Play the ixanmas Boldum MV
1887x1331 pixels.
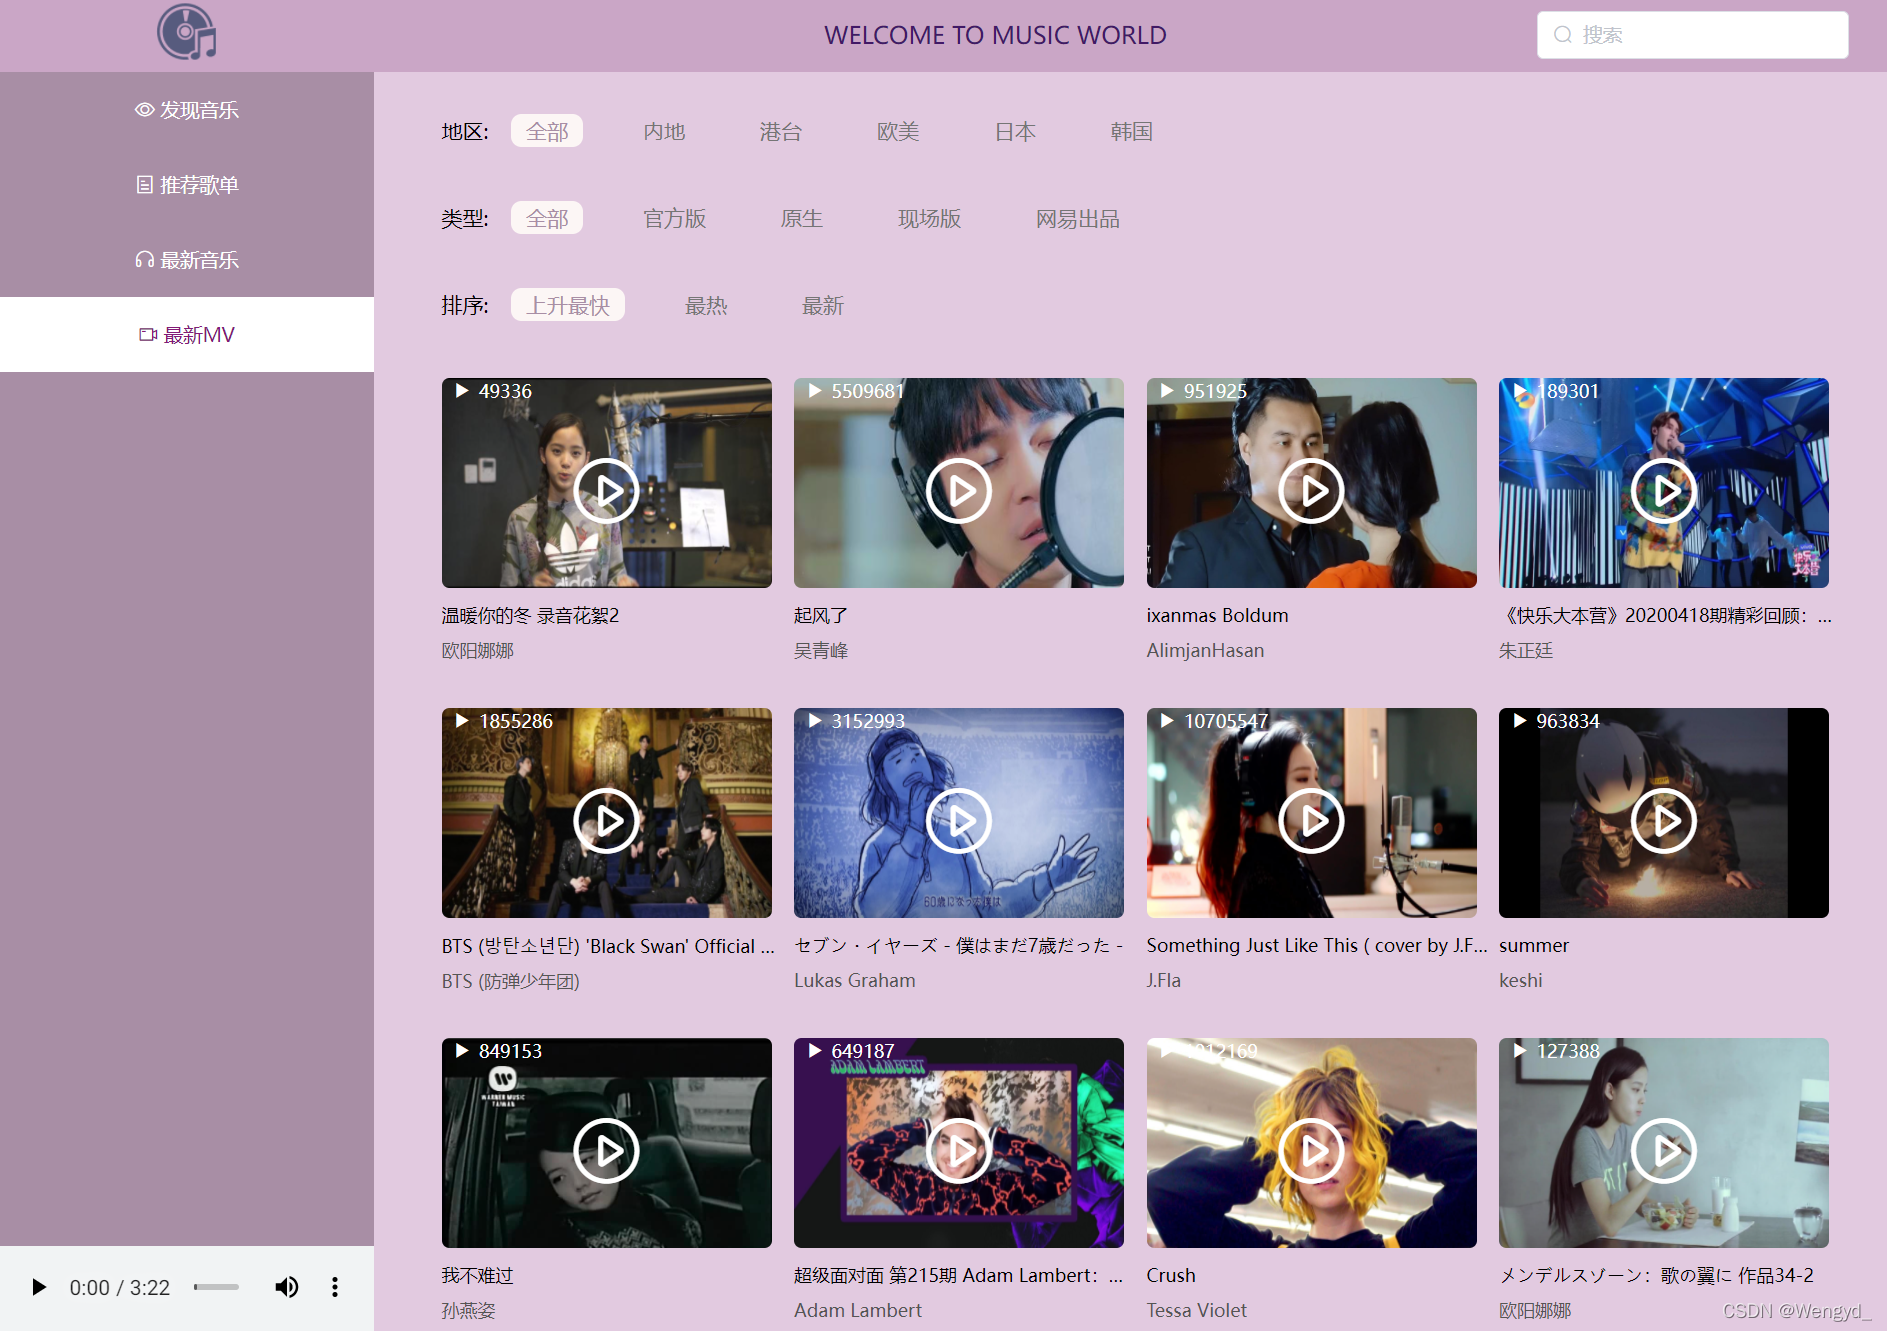(1311, 491)
